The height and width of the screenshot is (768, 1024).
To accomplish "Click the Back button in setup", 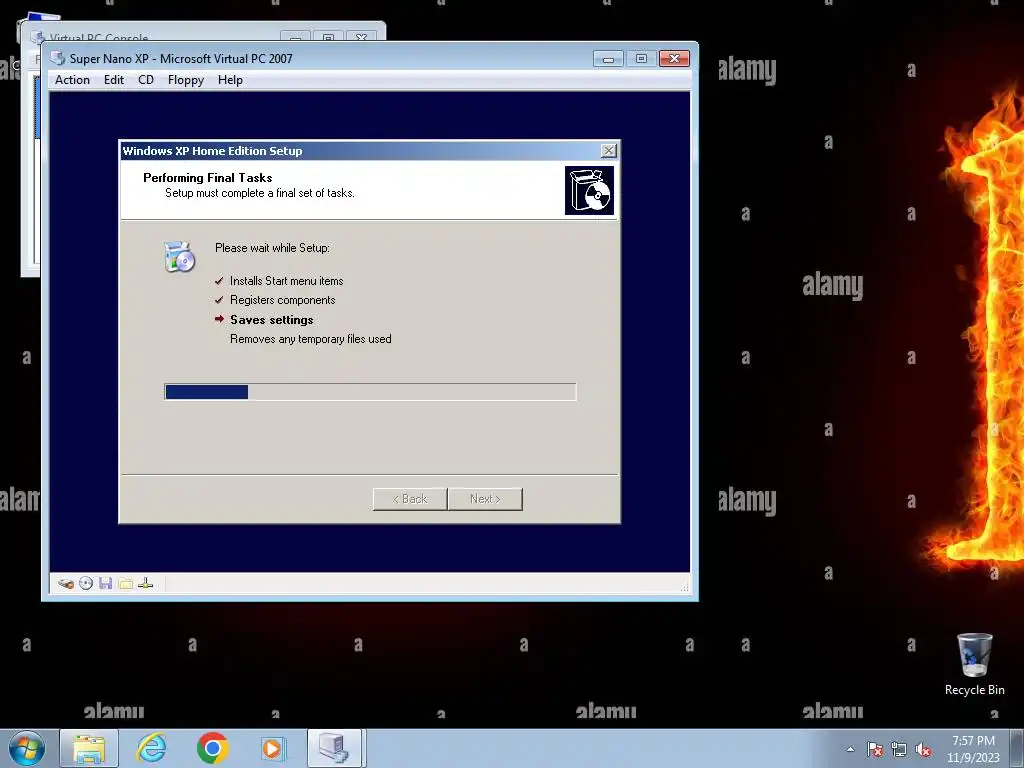I will tap(410, 499).
